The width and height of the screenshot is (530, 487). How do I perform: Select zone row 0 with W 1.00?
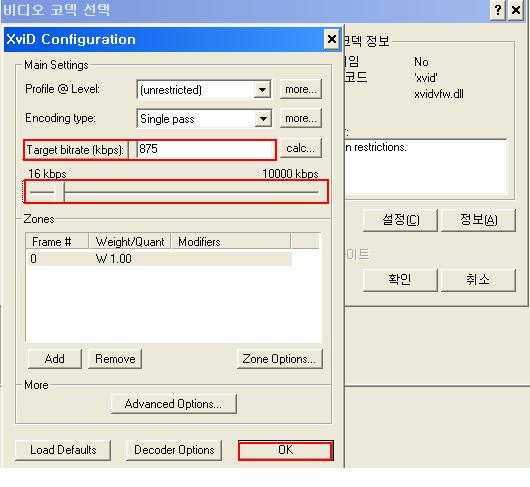159,259
